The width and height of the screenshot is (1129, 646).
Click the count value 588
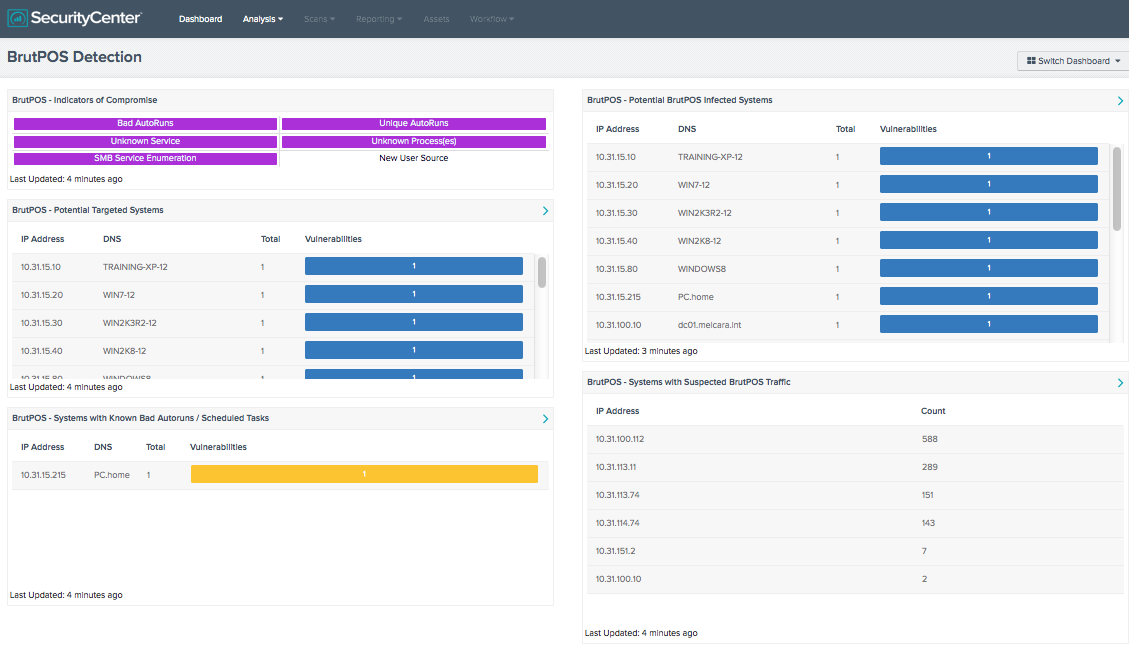(930, 439)
